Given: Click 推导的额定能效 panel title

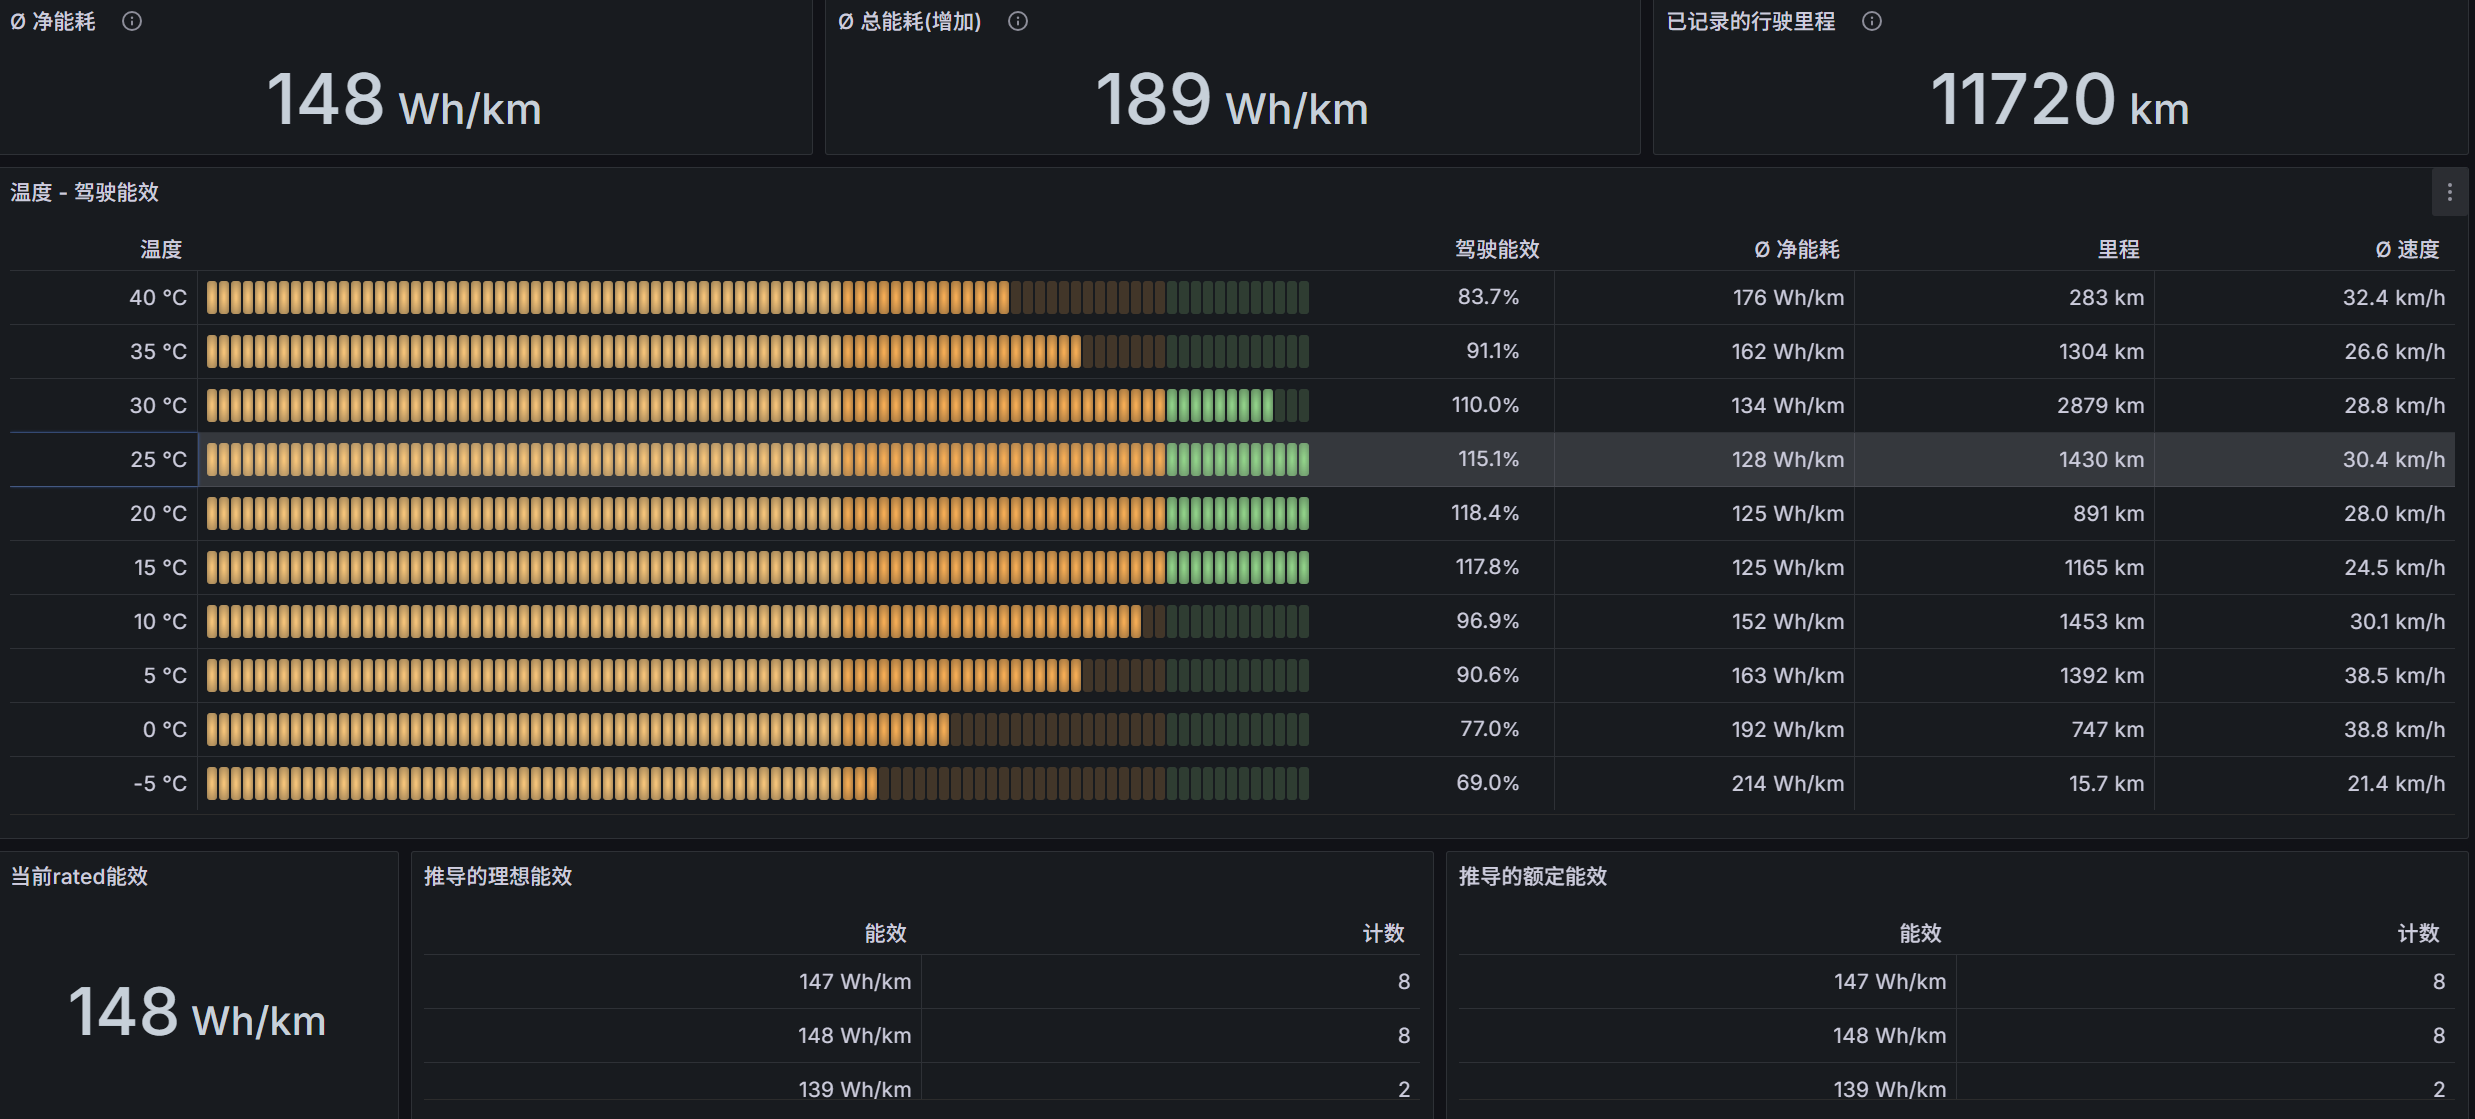Looking at the screenshot, I should (1532, 876).
